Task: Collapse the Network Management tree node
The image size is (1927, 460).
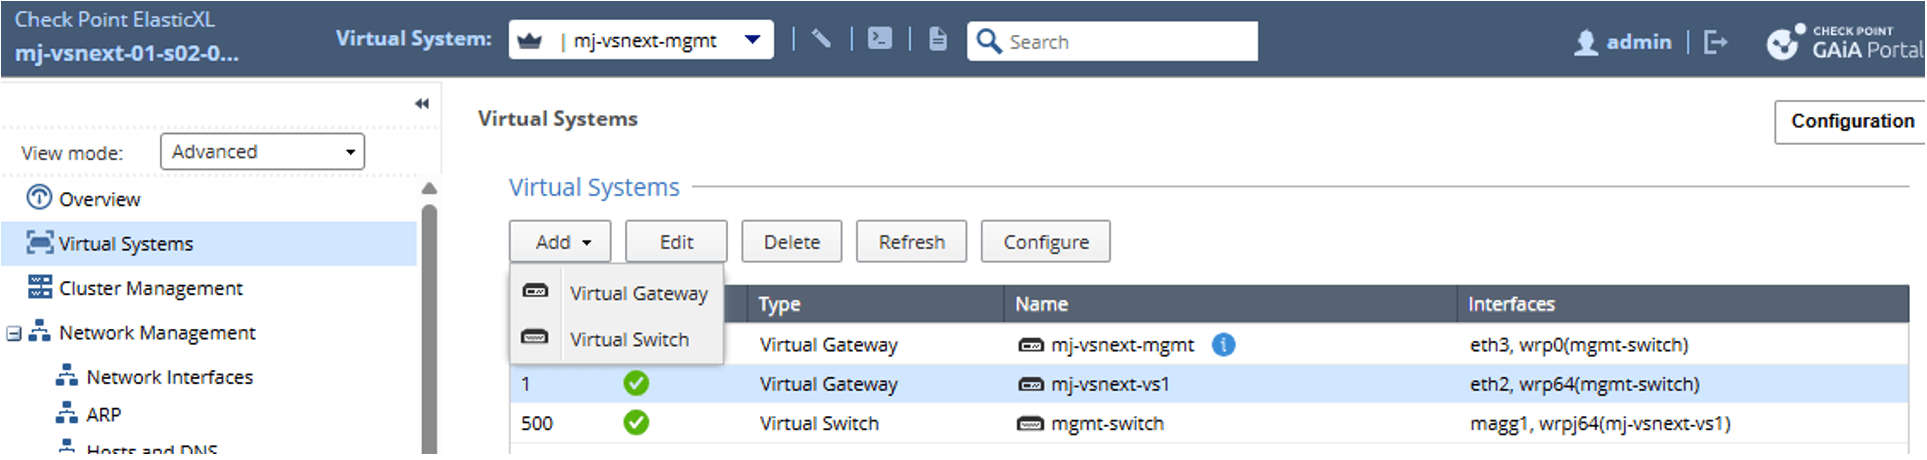Action: pyautogui.click(x=14, y=333)
